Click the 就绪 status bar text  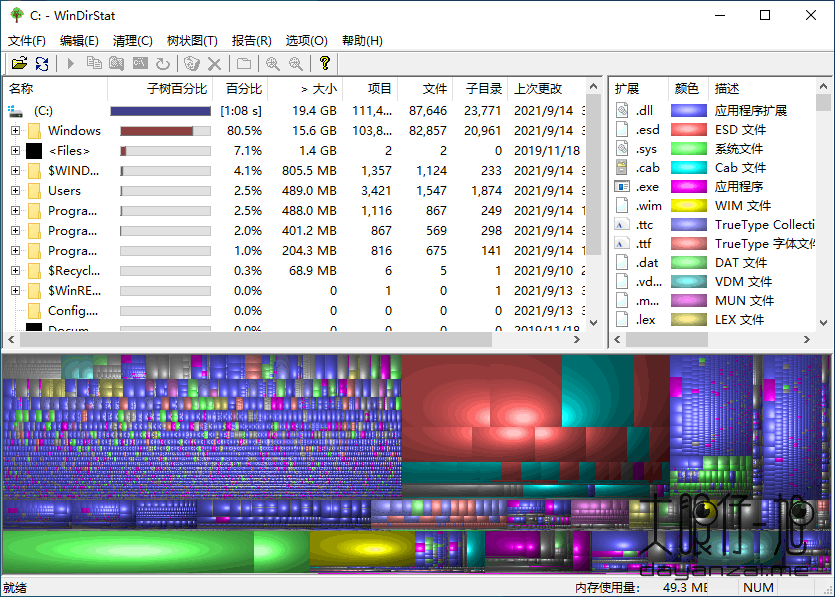click(x=14, y=587)
